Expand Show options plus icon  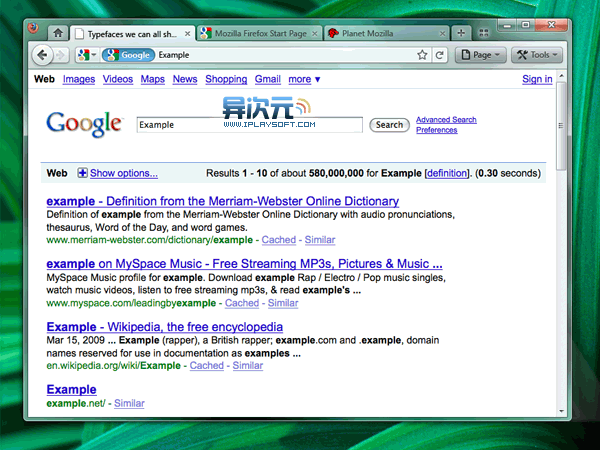82,173
